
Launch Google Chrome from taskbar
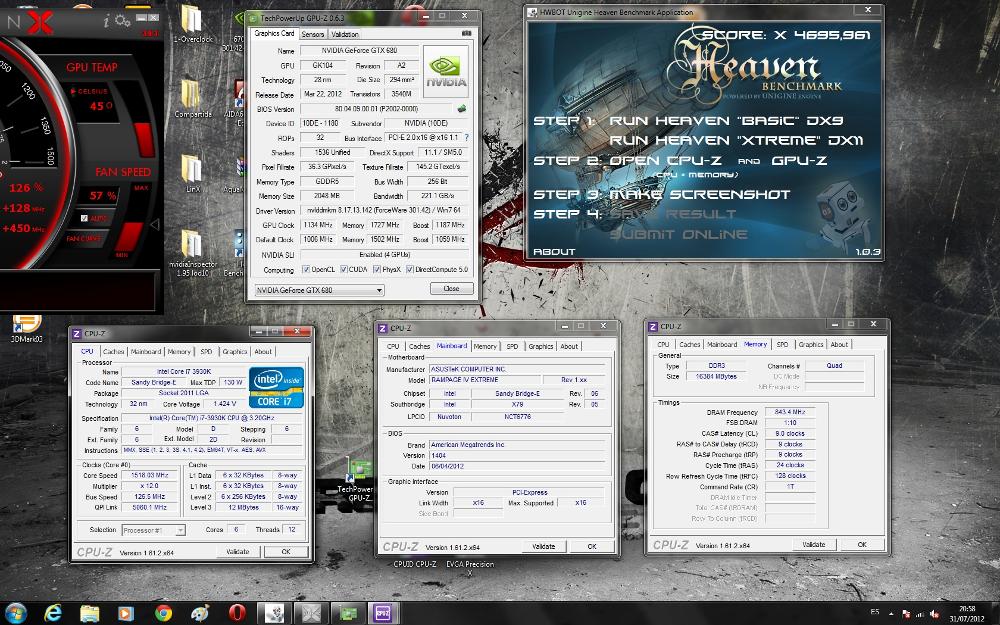tap(163, 614)
